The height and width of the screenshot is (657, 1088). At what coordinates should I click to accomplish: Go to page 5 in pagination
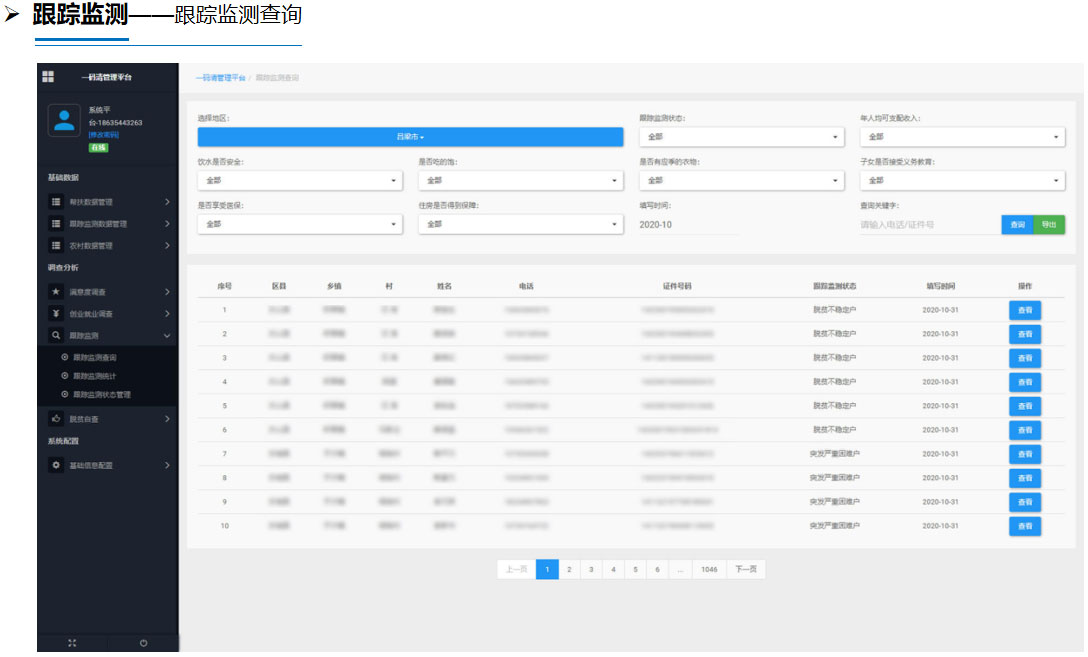point(635,570)
